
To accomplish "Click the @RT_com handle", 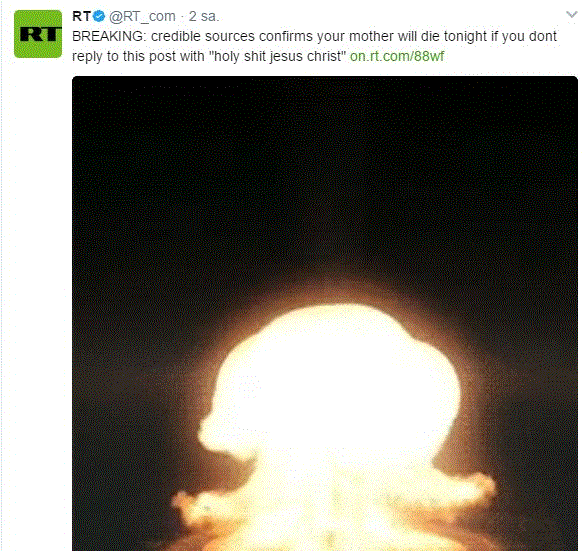I will [x=142, y=16].
